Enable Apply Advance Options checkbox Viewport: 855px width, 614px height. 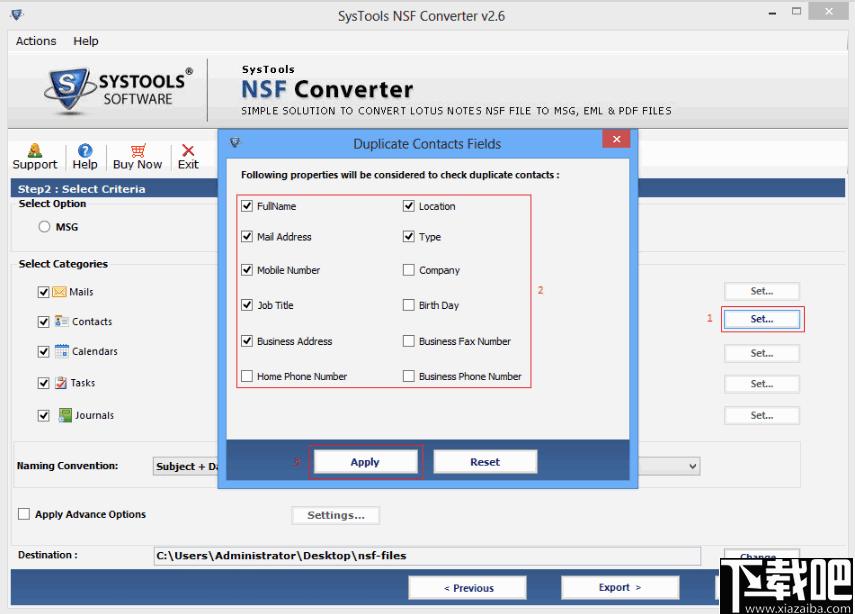pos(24,514)
